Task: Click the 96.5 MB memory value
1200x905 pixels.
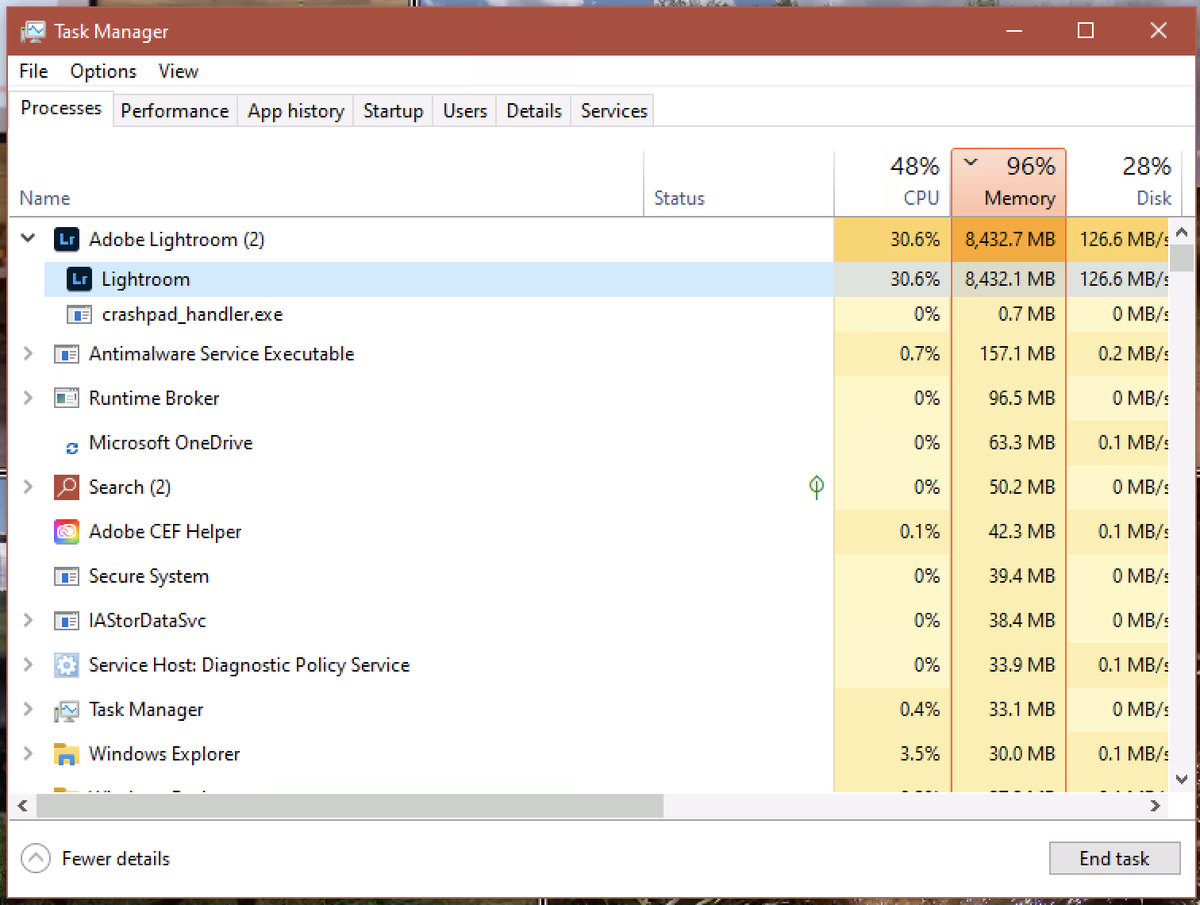Action: click(1023, 398)
